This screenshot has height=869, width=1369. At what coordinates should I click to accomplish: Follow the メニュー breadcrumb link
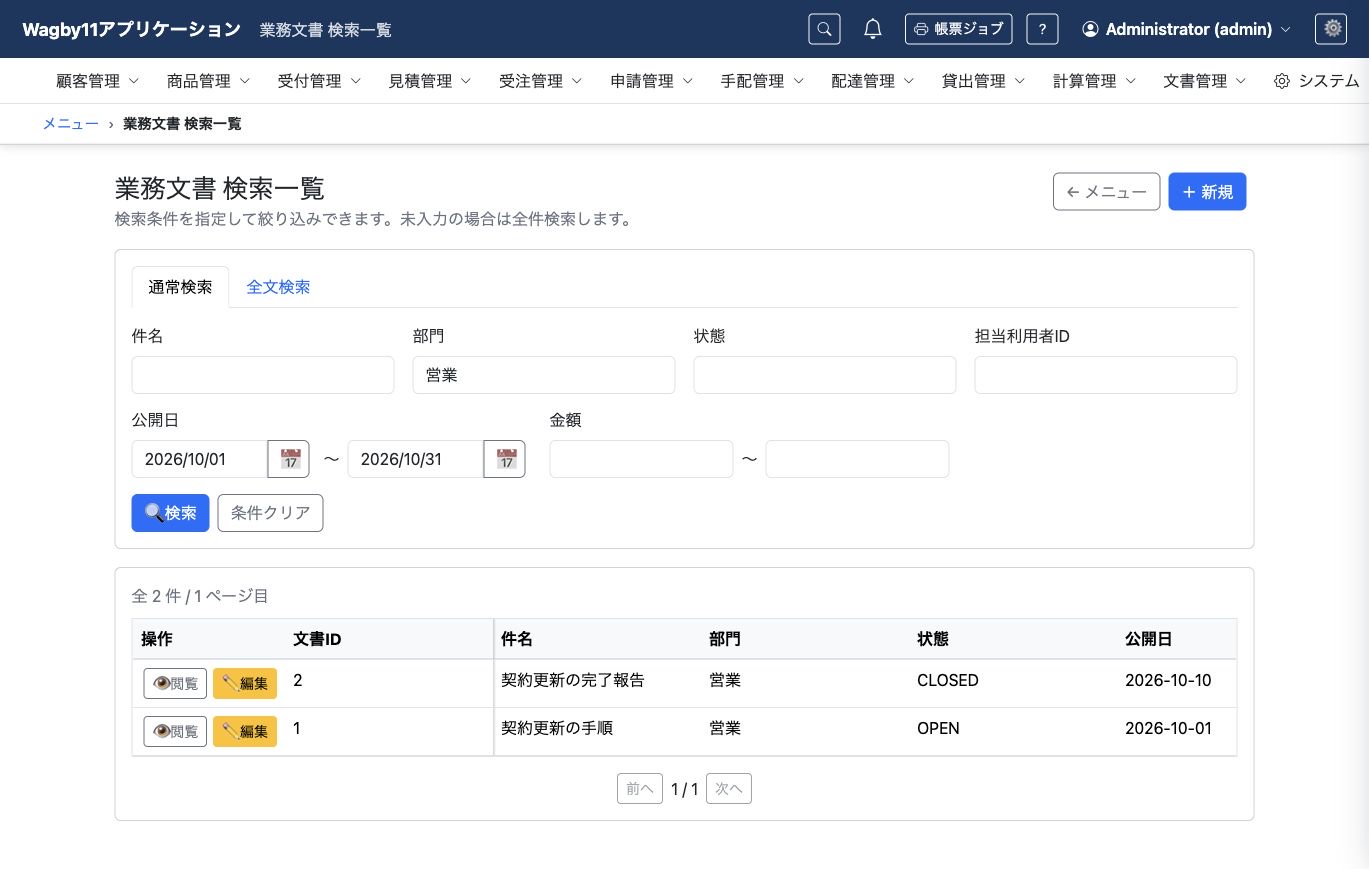coord(70,124)
